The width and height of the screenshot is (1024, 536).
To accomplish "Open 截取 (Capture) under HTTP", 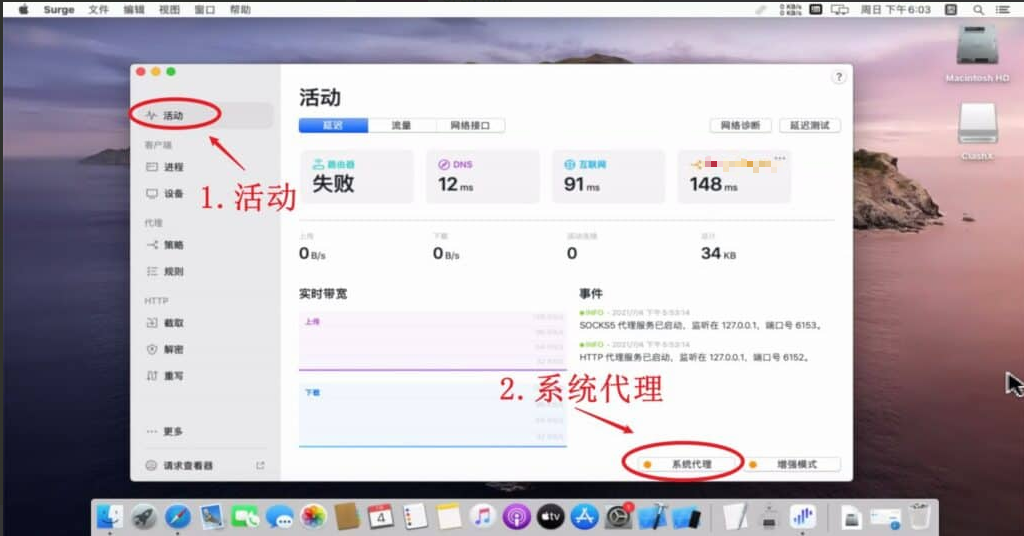I will tap(173, 324).
